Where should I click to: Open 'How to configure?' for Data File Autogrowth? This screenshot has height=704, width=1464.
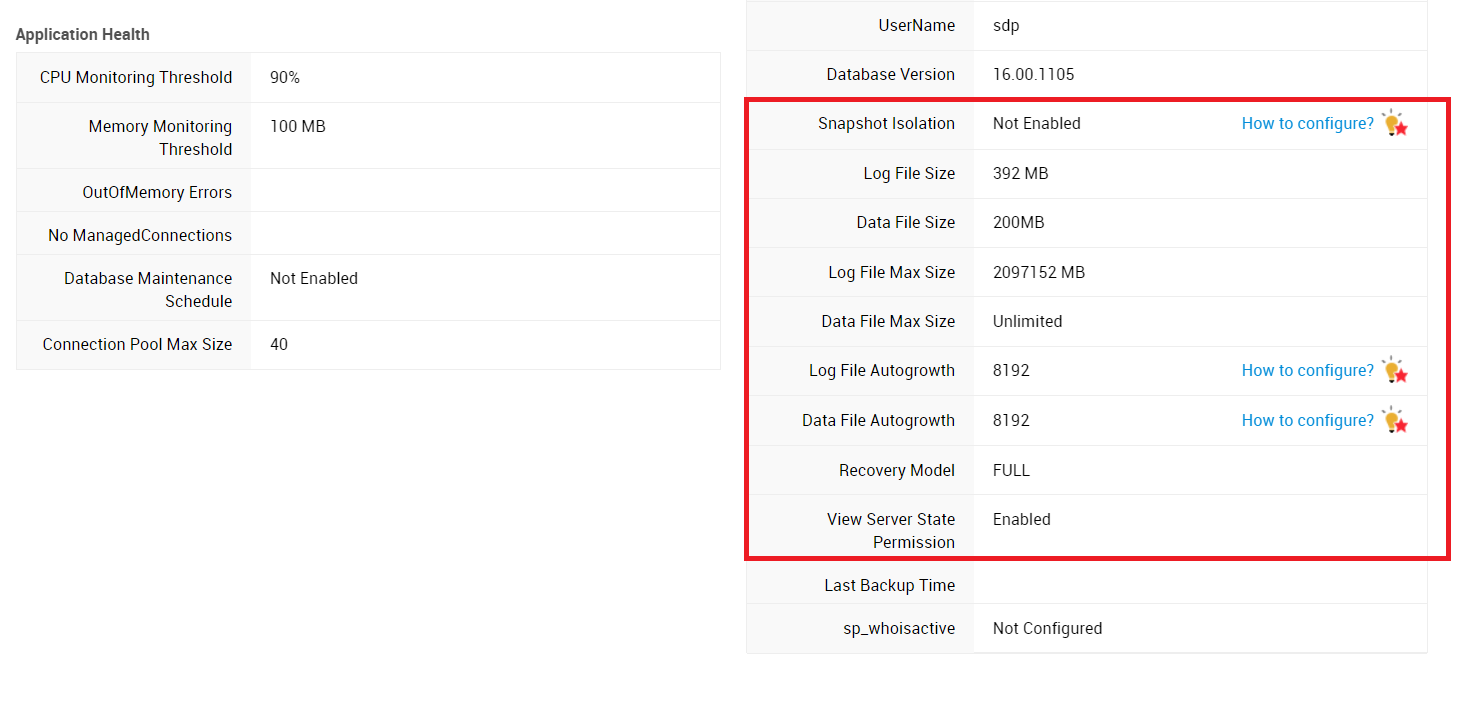pyautogui.click(x=1307, y=421)
